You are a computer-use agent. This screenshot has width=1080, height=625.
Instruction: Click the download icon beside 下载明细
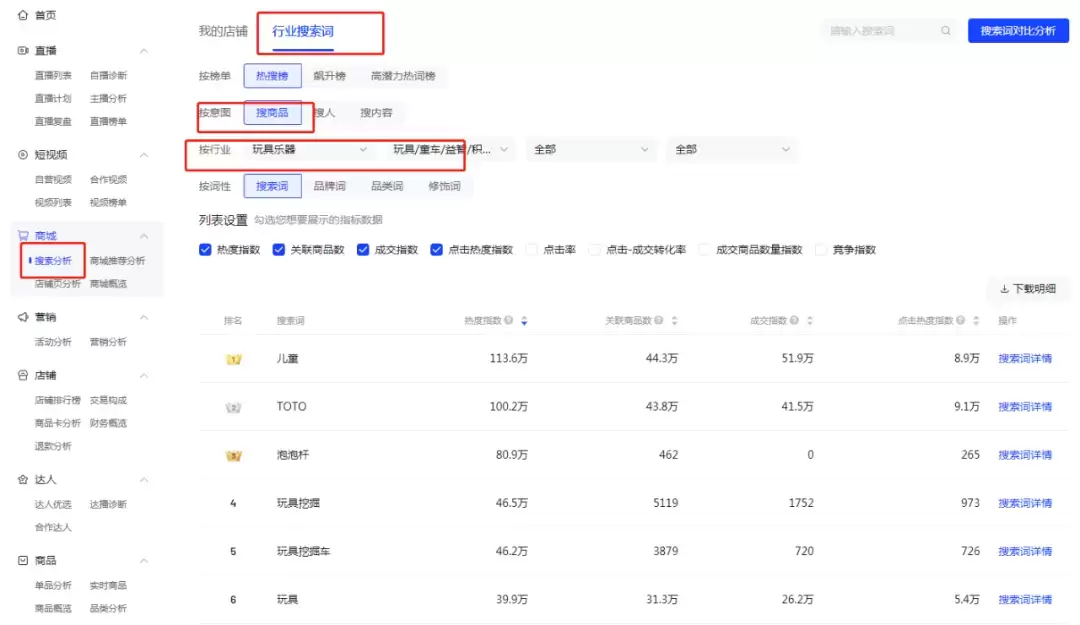1004,289
